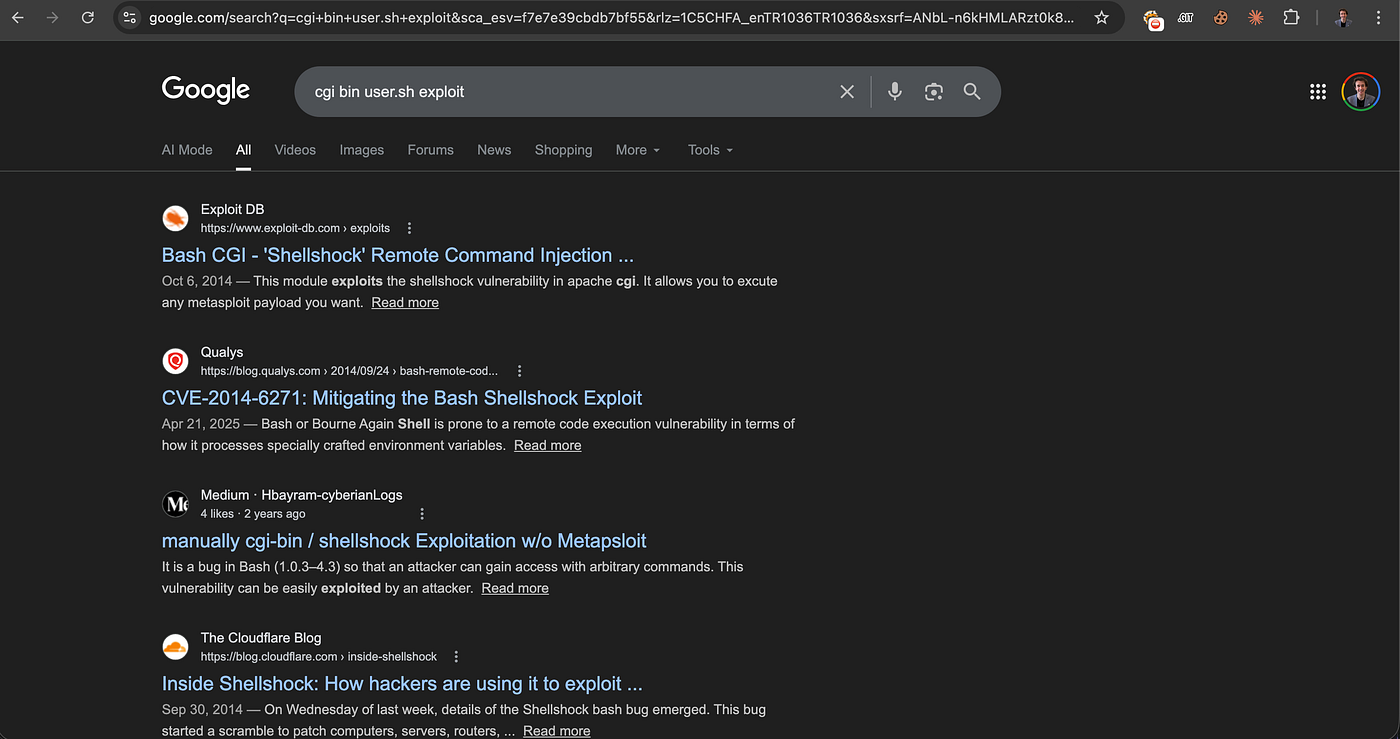Click in the Google search query field
Image resolution: width=1400 pixels, height=739 pixels.
[x=570, y=92]
